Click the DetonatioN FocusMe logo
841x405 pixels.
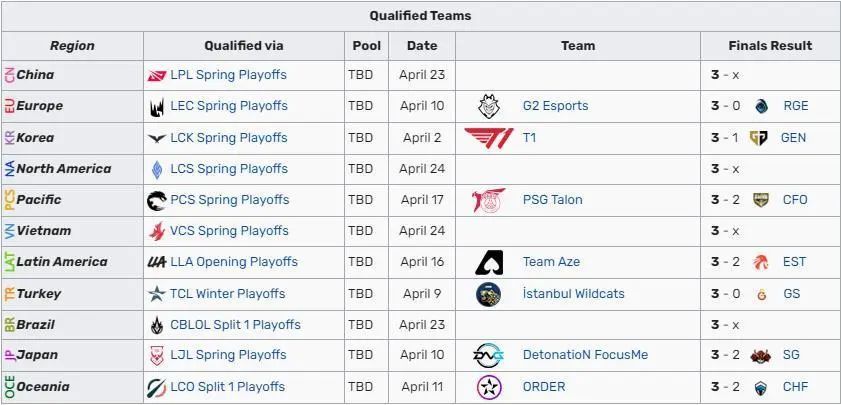(489, 356)
